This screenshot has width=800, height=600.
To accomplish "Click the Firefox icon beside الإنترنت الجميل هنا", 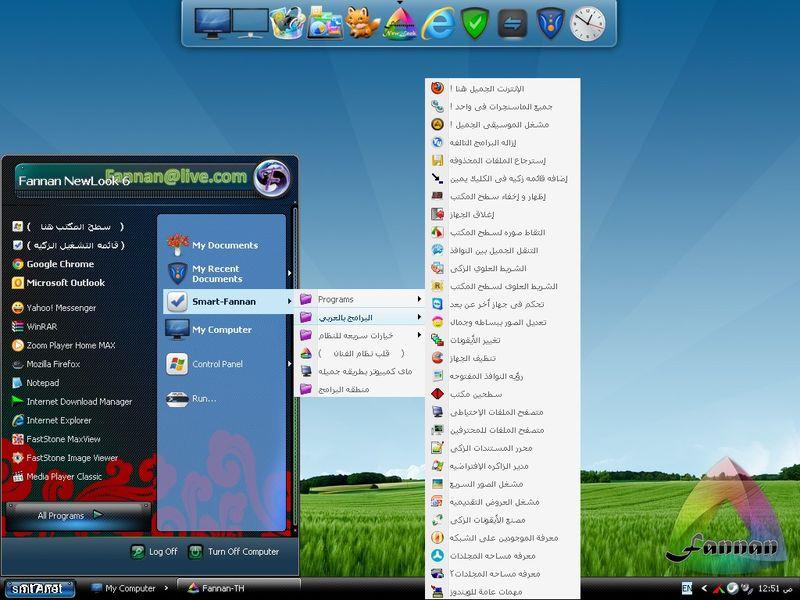I will 437,88.
